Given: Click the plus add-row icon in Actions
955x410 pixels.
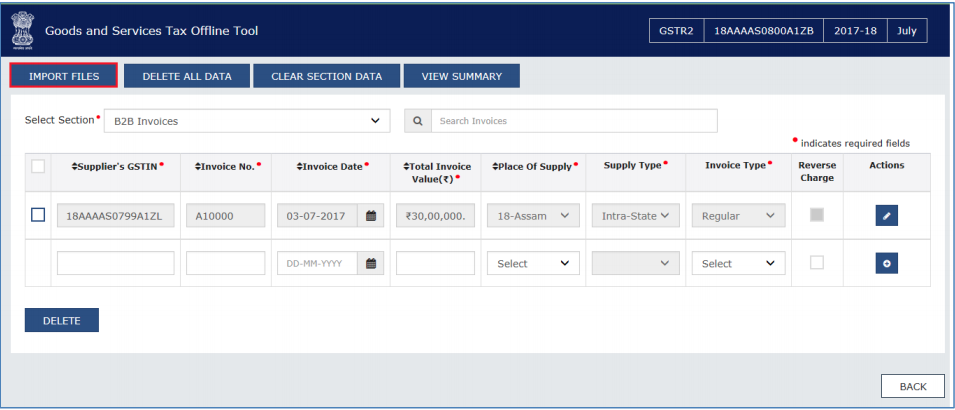Looking at the screenshot, I should tap(886, 263).
